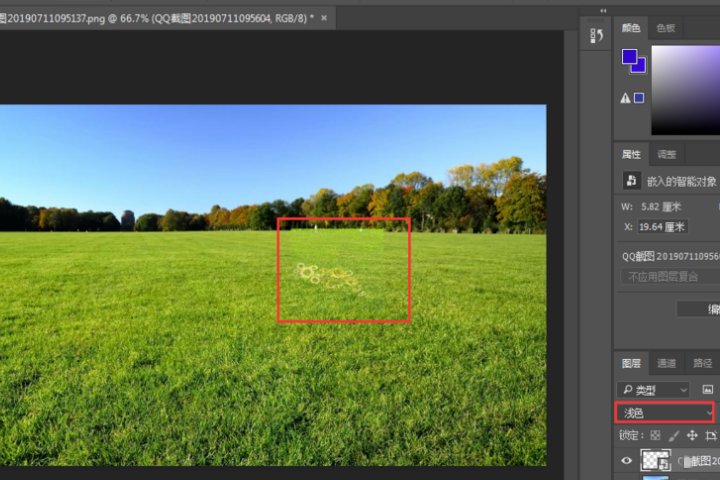
Task: Switch to the 颜色 tab
Action: [630, 28]
